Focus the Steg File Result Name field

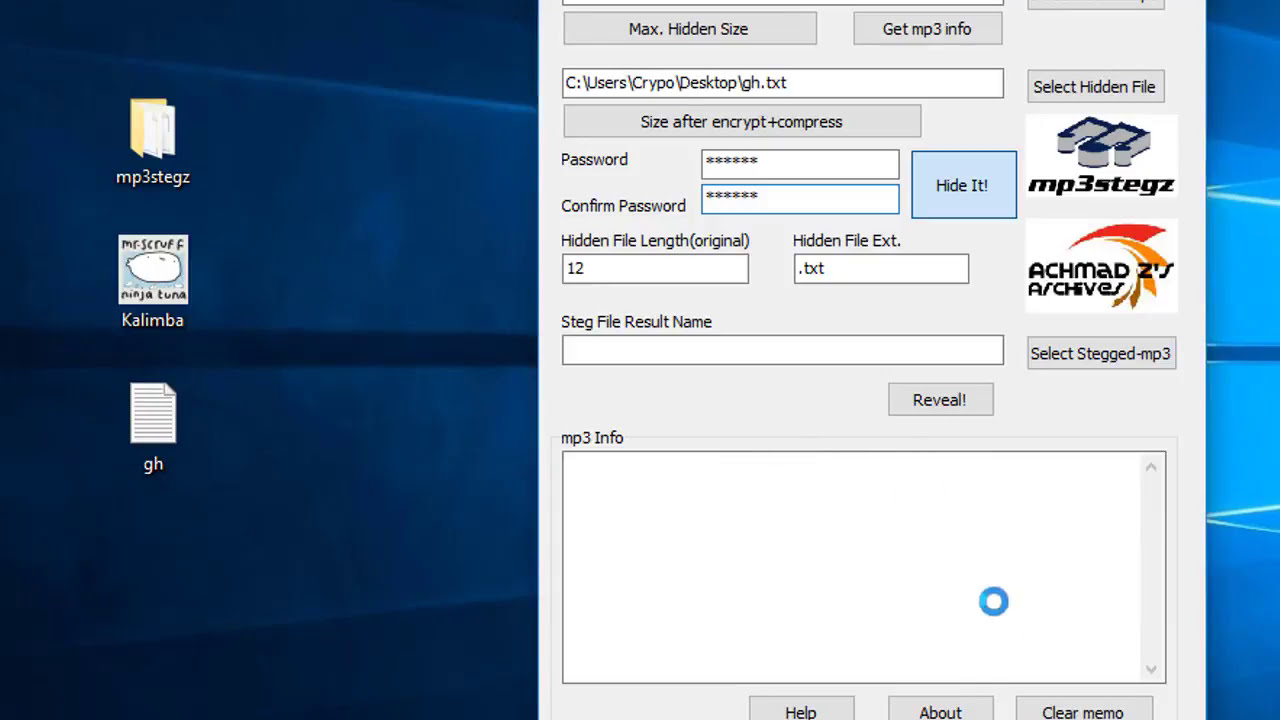(782, 350)
